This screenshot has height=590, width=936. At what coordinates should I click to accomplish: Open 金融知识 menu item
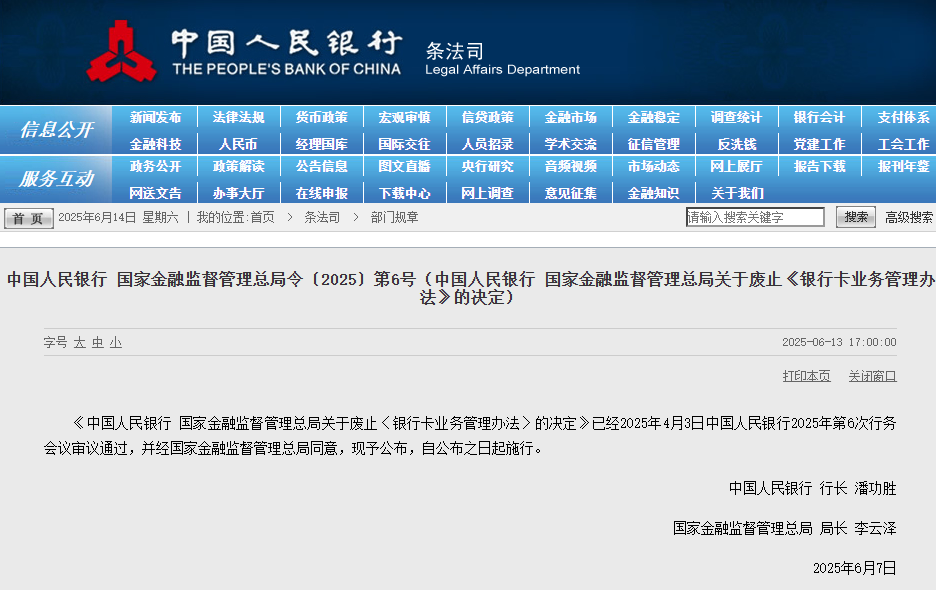click(x=653, y=193)
